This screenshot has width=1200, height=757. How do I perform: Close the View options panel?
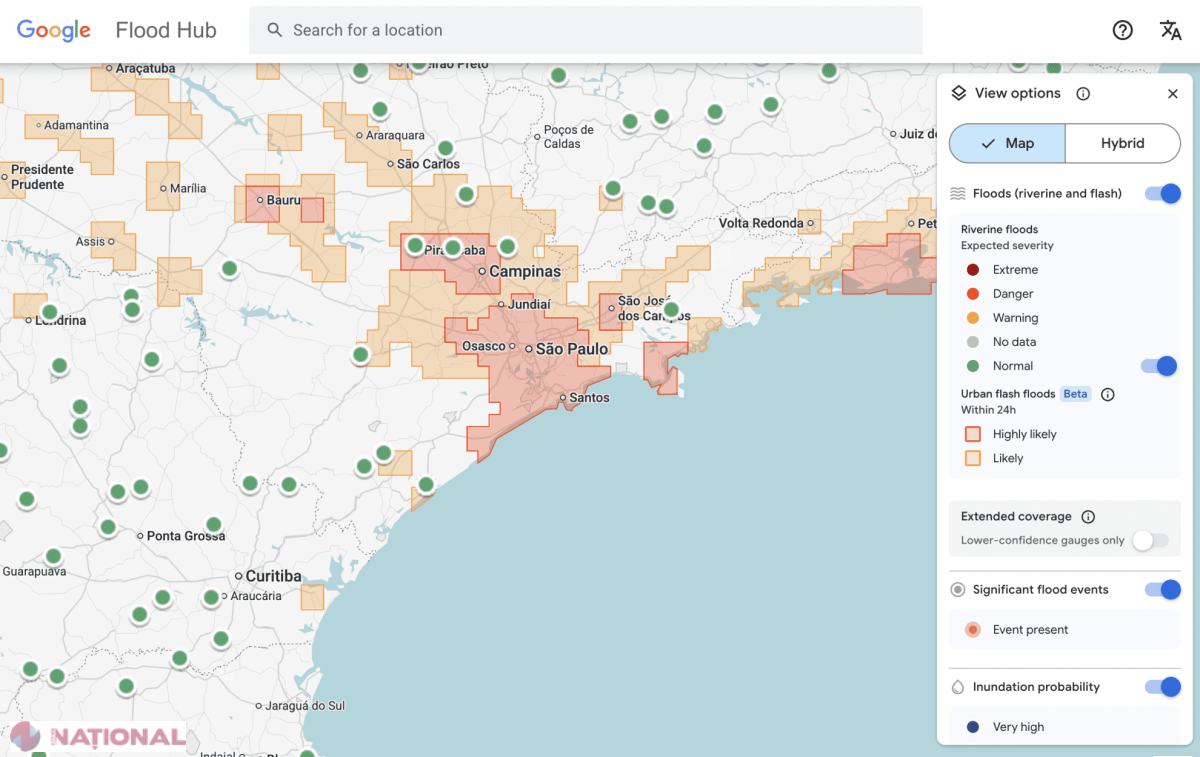click(x=1173, y=93)
